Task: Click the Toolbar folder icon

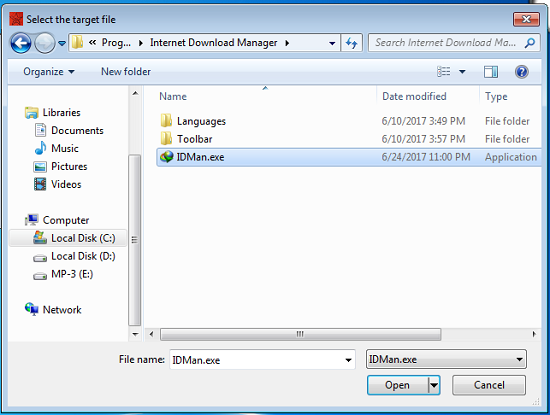Action: (x=166, y=138)
